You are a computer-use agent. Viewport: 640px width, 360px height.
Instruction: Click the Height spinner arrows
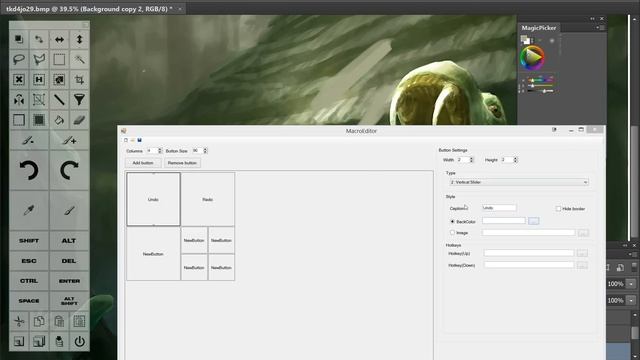(516, 160)
